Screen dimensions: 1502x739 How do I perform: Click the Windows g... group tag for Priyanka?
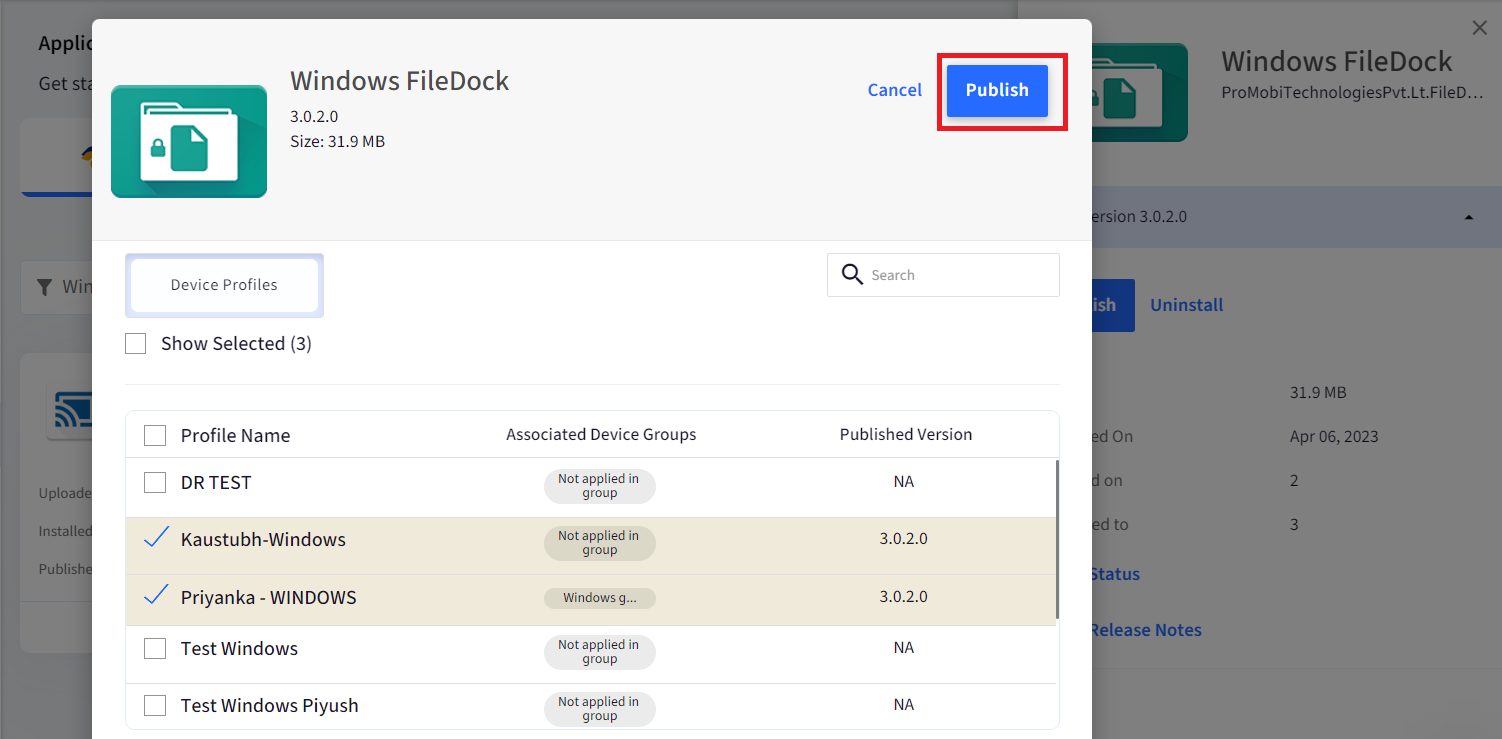tap(600, 598)
